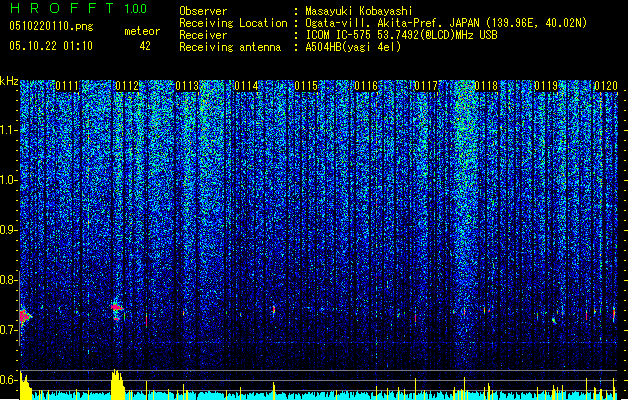
Task: Click the 0118 time marker
Action: (x=486, y=86)
